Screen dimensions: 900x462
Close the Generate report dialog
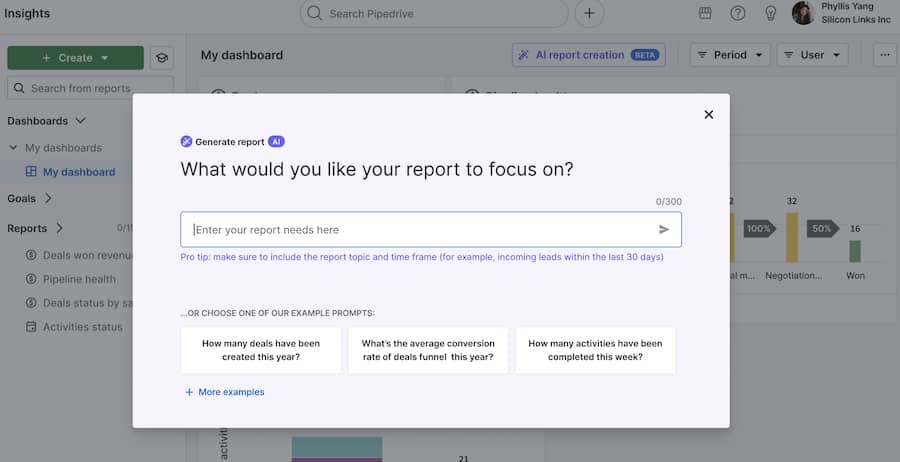coord(708,115)
